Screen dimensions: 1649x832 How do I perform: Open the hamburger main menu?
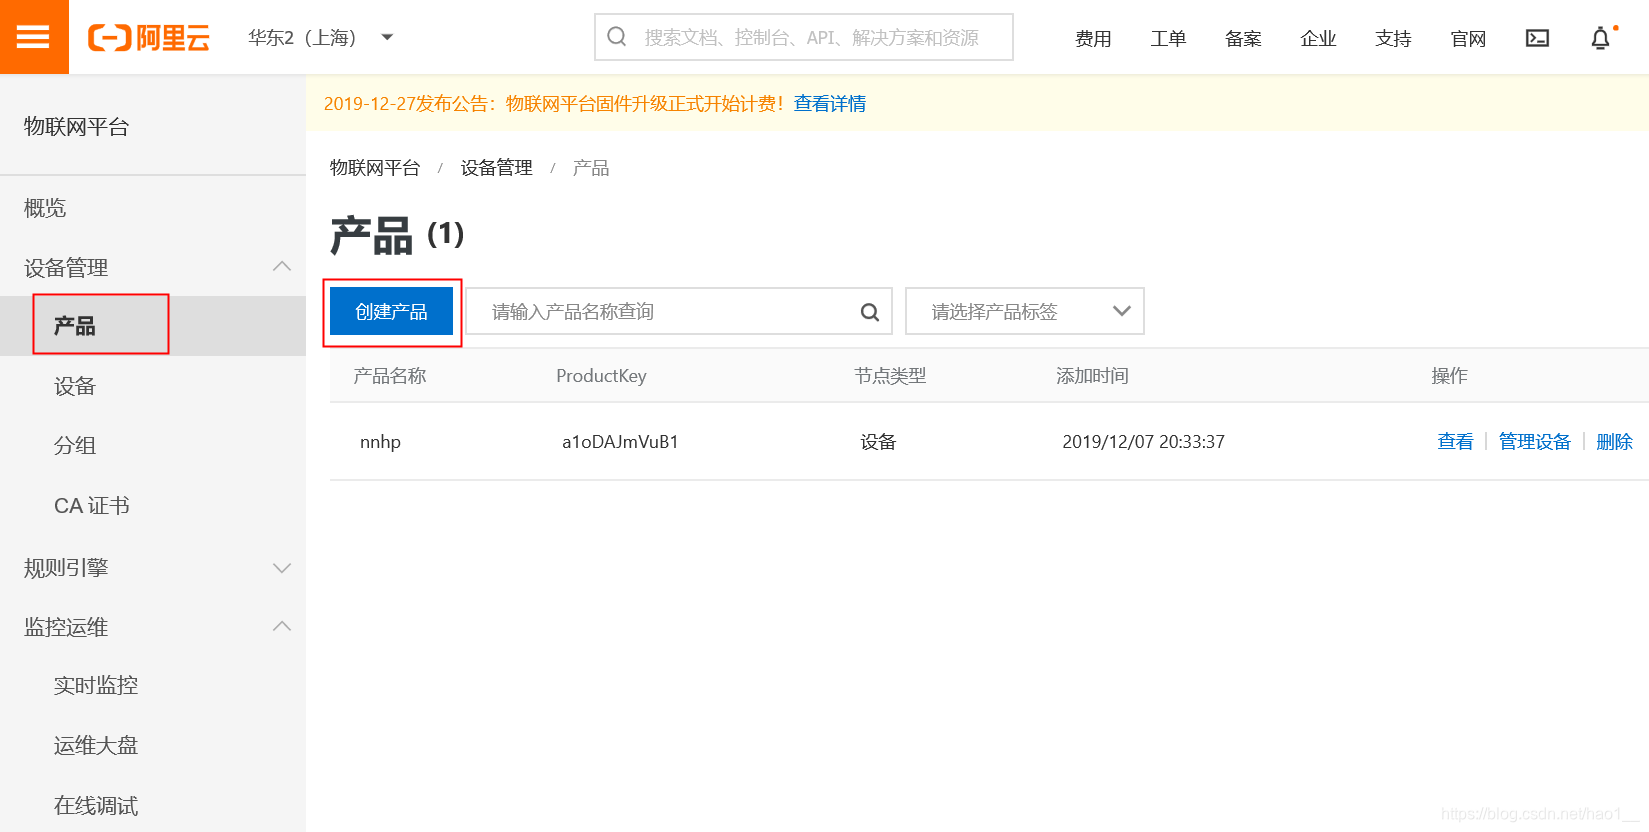34,37
